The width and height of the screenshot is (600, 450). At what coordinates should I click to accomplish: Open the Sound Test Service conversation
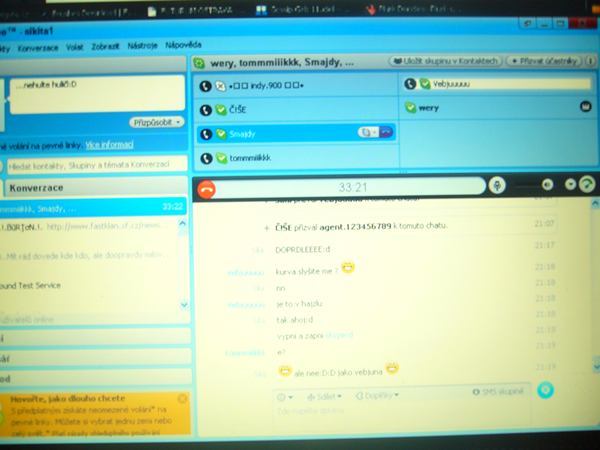[89, 285]
